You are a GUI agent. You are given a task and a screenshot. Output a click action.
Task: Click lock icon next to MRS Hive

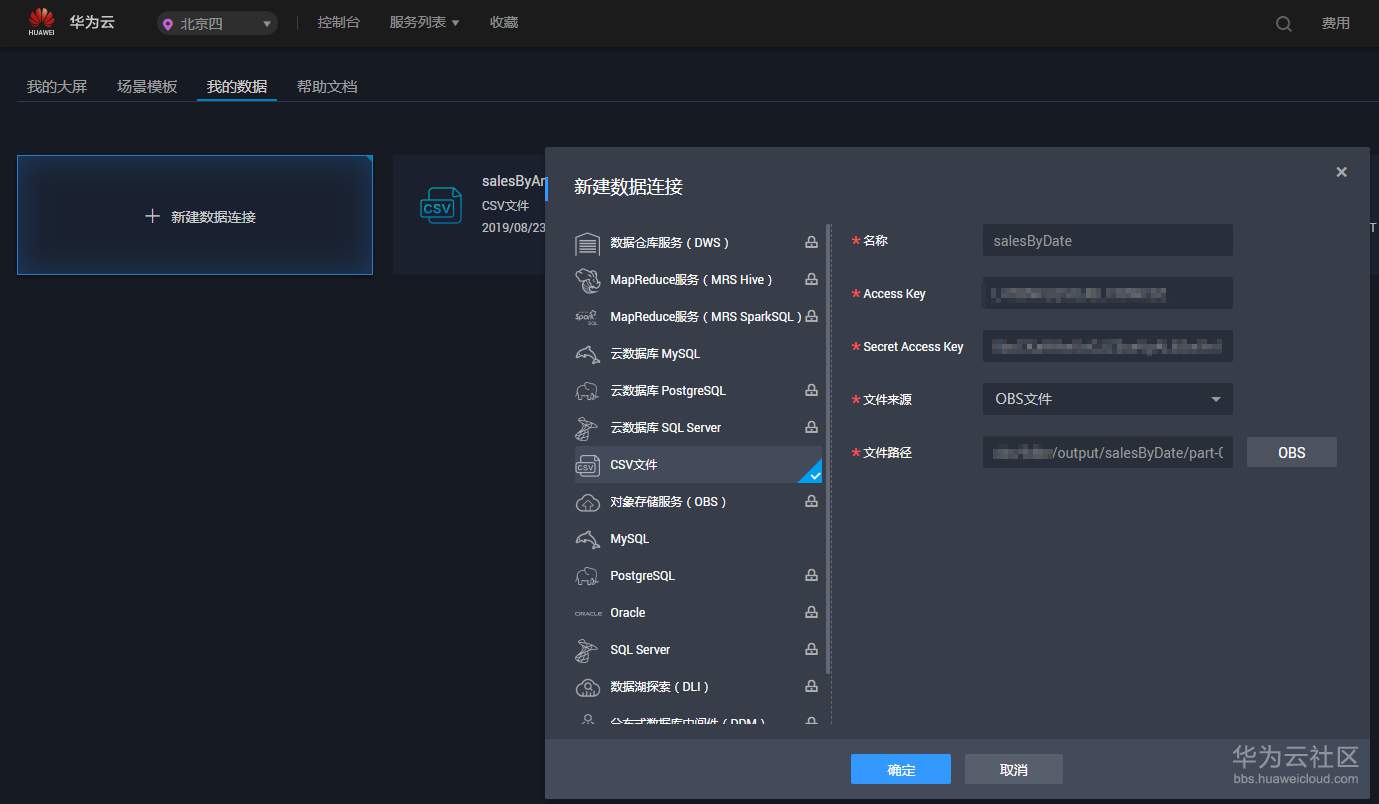click(x=812, y=279)
